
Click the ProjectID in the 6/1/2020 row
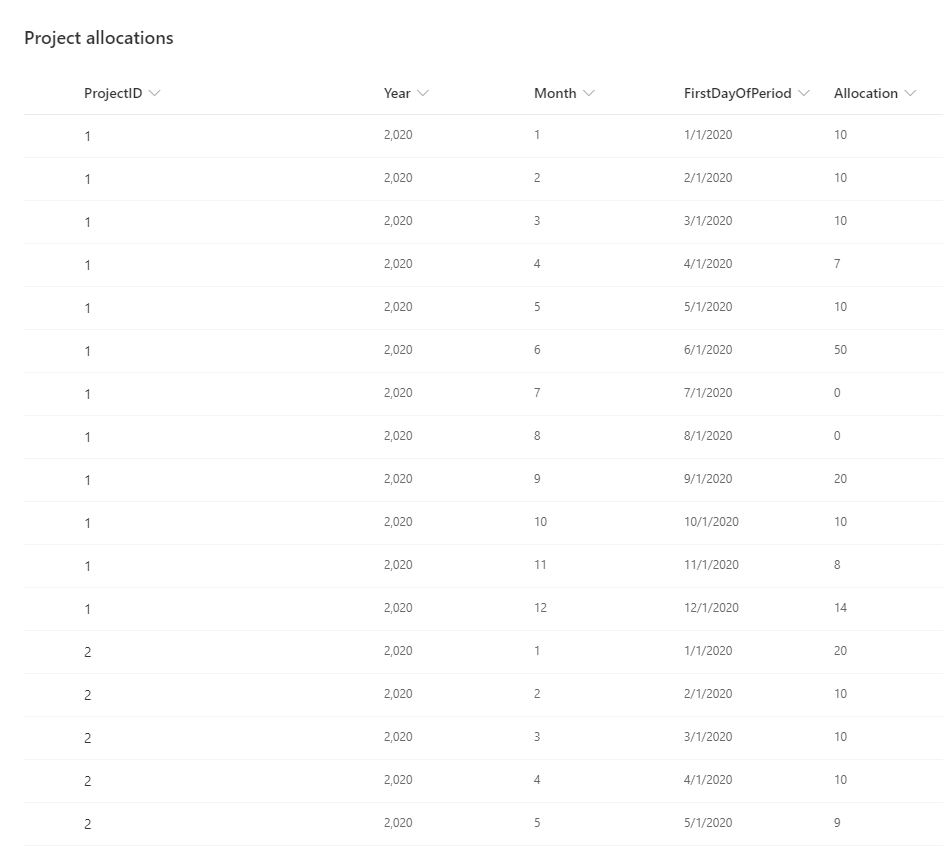click(x=88, y=351)
